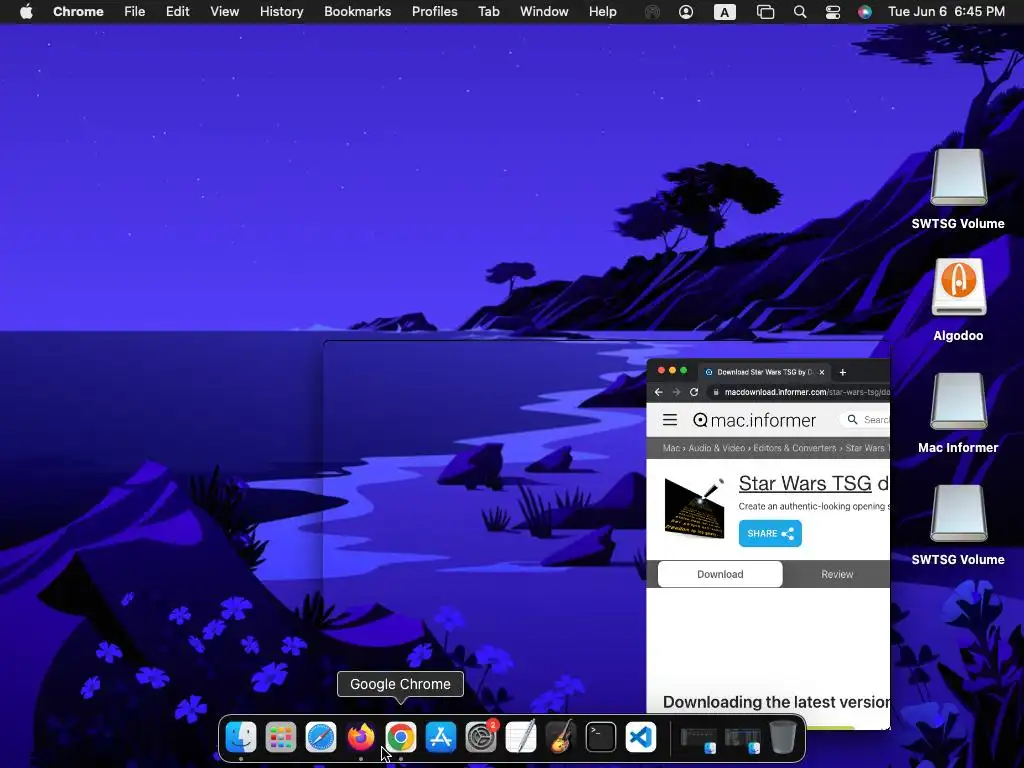Screen dimensions: 1024x768
Task: Open the keyboard input source menu
Action: pos(724,12)
